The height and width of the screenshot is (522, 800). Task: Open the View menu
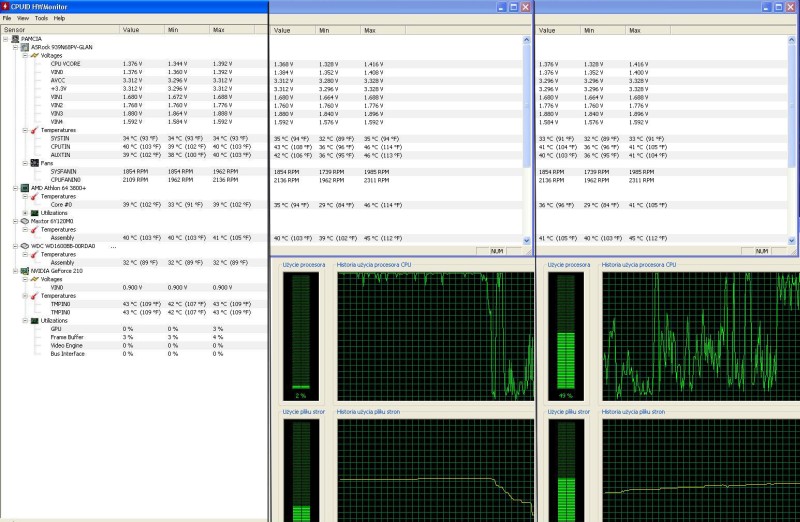coord(23,18)
